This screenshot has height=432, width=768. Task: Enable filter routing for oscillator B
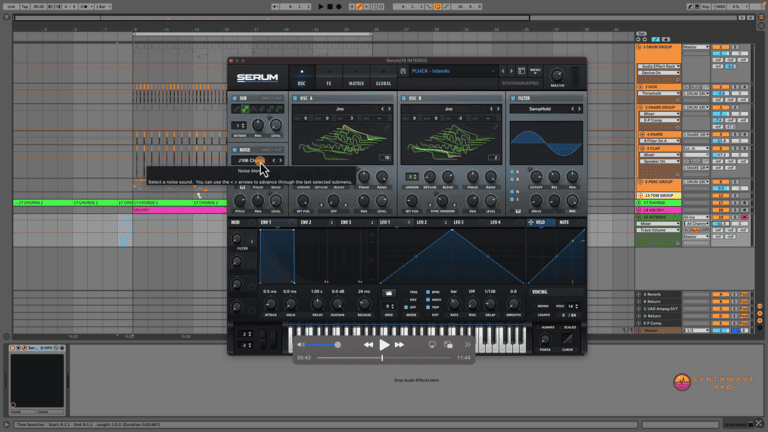click(512, 179)
